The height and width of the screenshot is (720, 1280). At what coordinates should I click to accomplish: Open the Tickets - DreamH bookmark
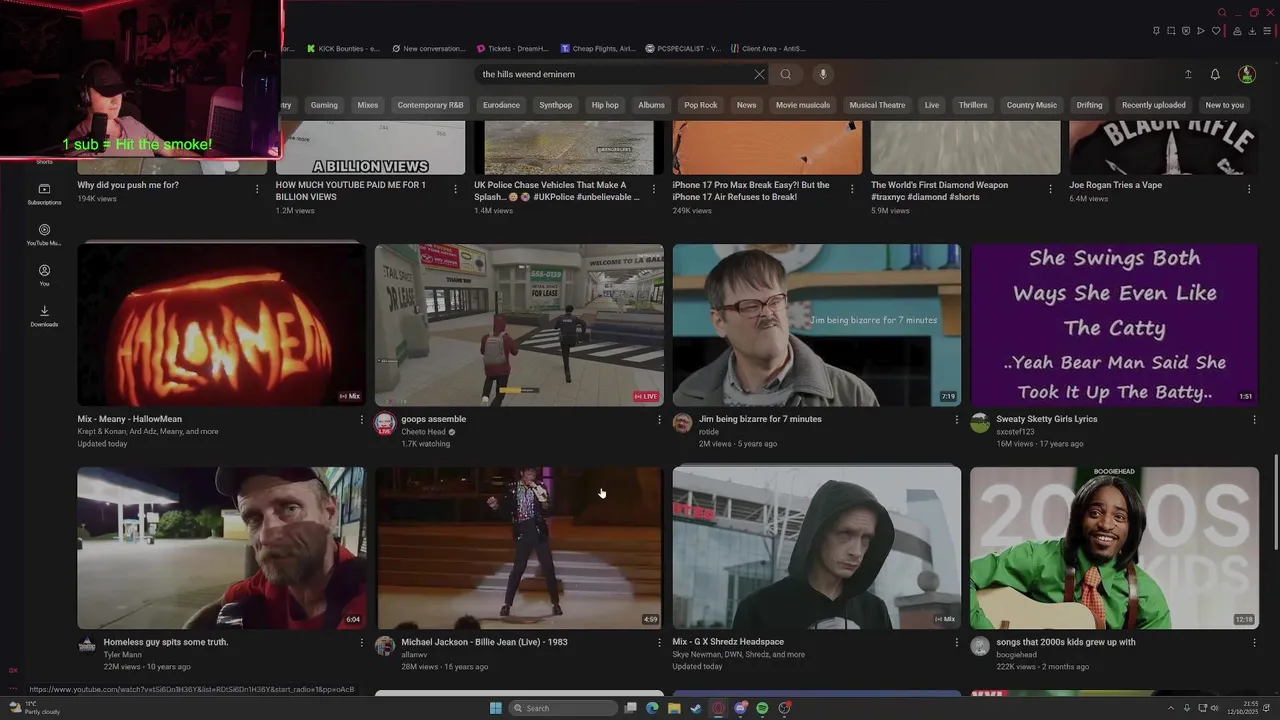513,48
